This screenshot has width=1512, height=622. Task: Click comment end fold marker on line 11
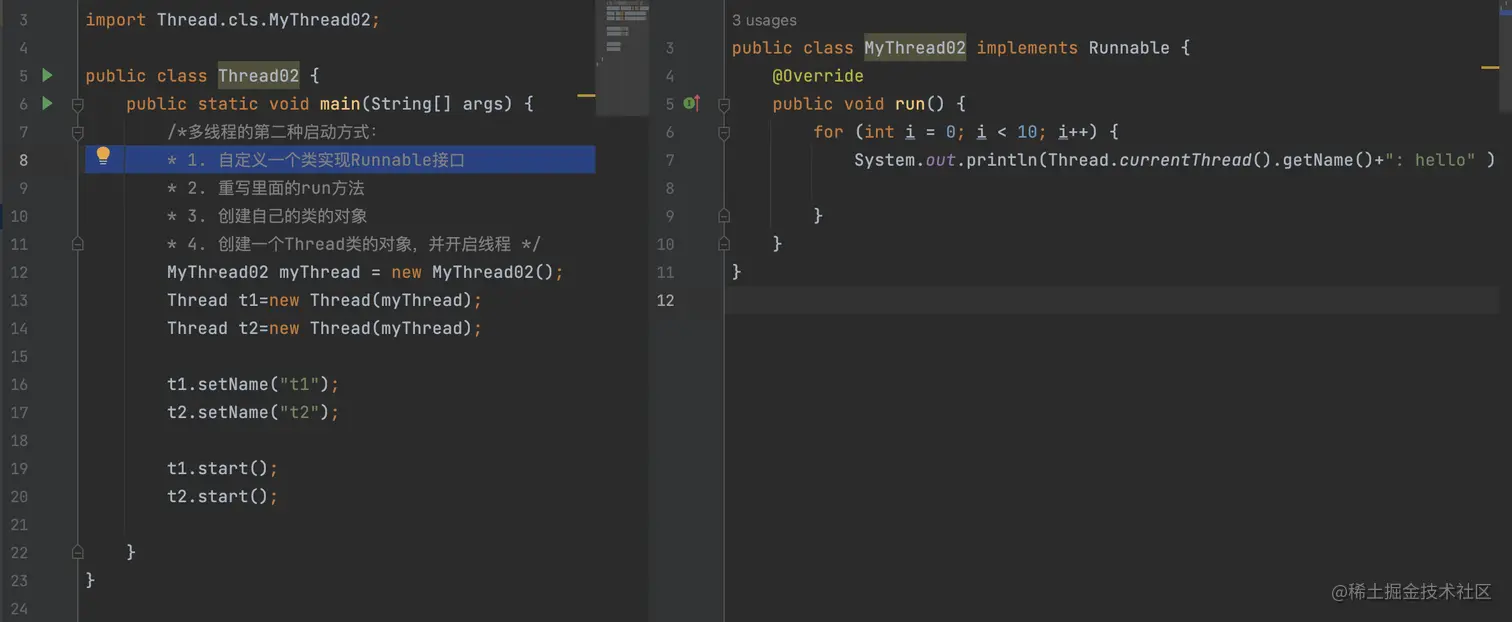tap(78, 244)
